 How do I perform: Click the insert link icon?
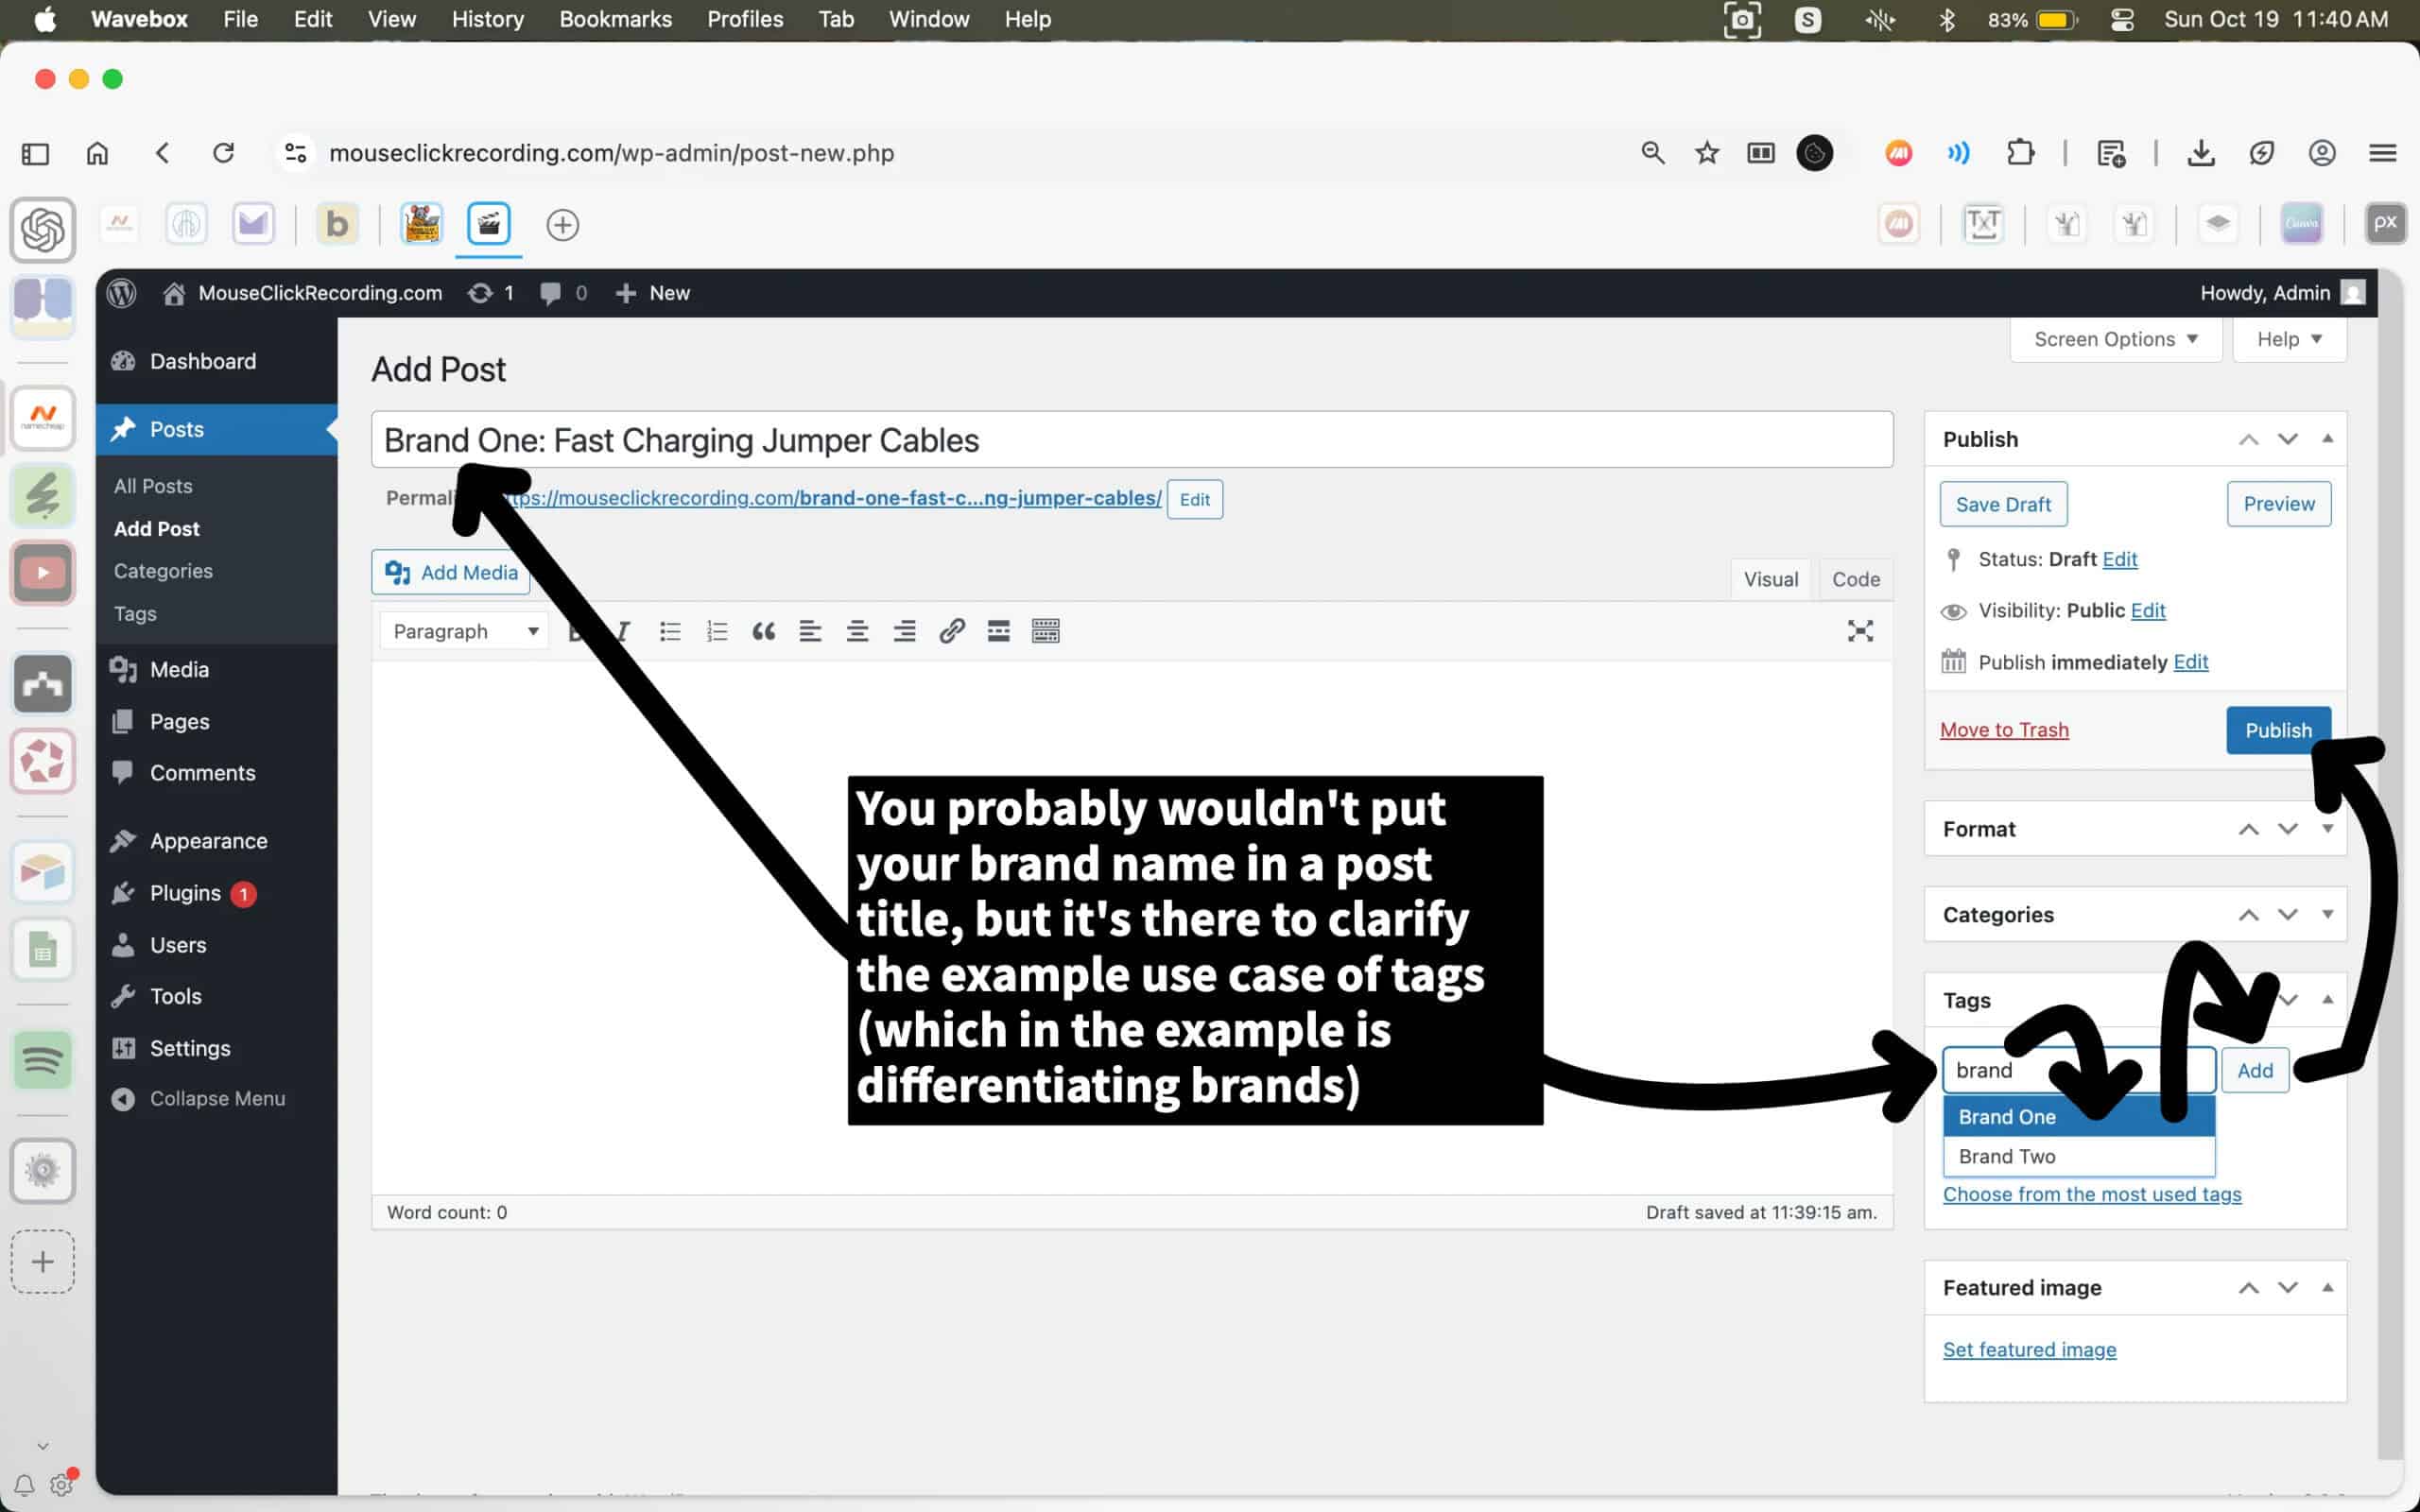tap(951, 631)
